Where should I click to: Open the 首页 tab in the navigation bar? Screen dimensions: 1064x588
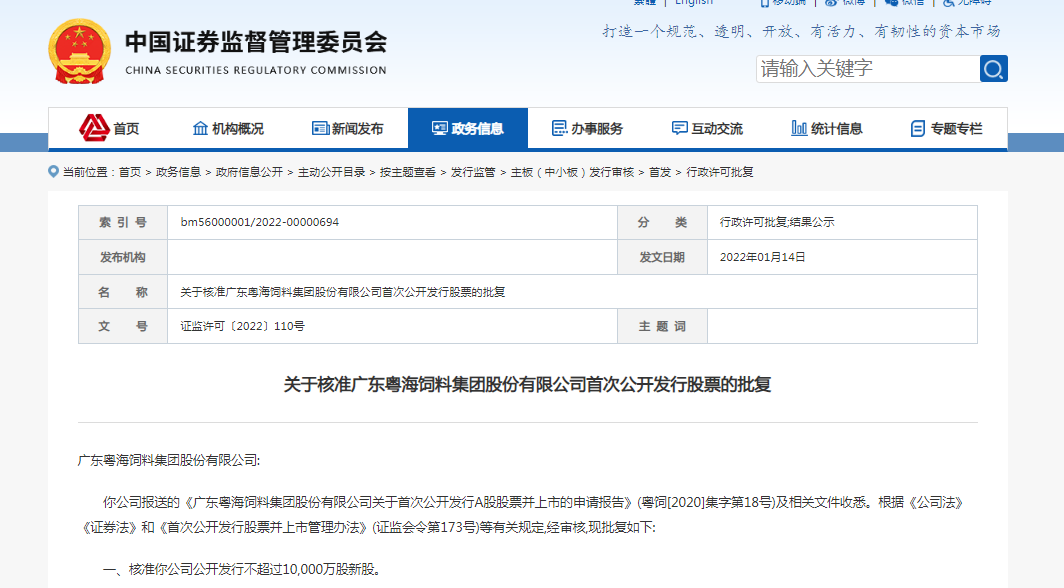[109, 128]
